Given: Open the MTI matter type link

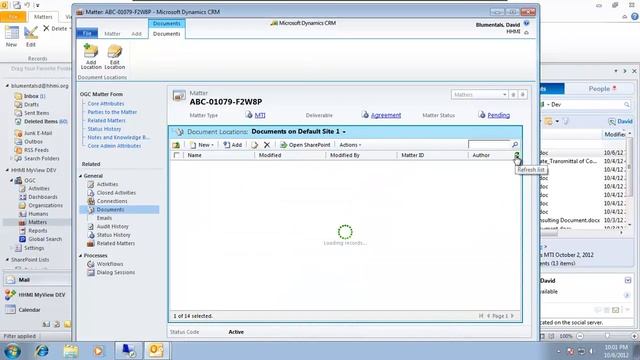Looking at the screenshot, I should coord(260,116).
